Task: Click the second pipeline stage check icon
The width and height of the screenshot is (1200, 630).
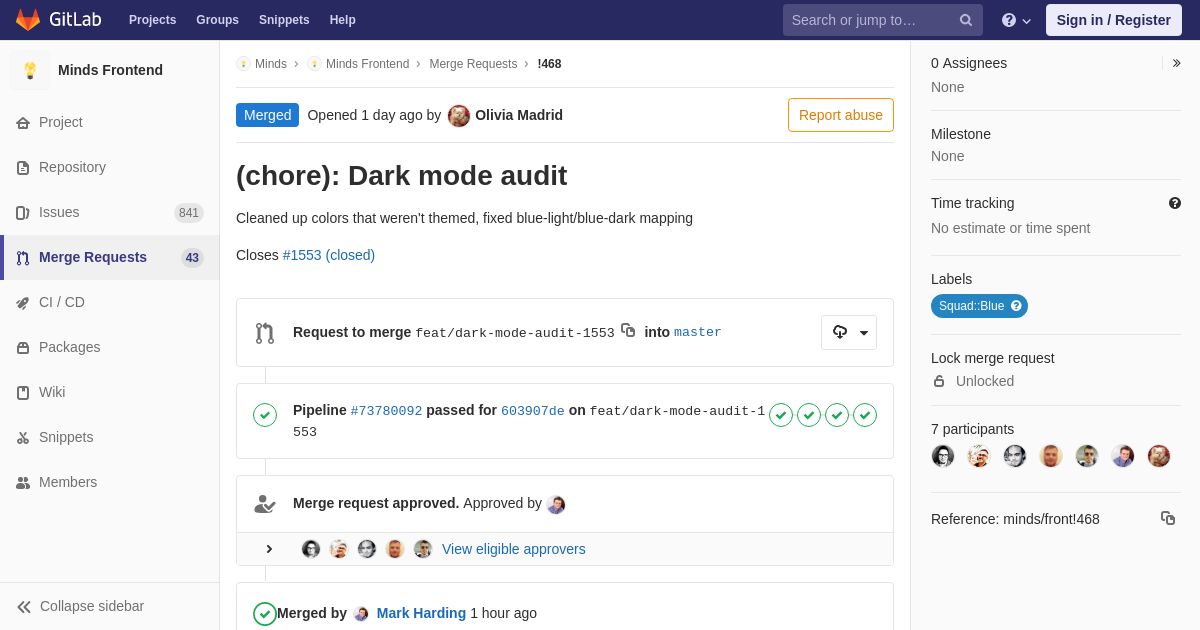Action: [809, 415]
